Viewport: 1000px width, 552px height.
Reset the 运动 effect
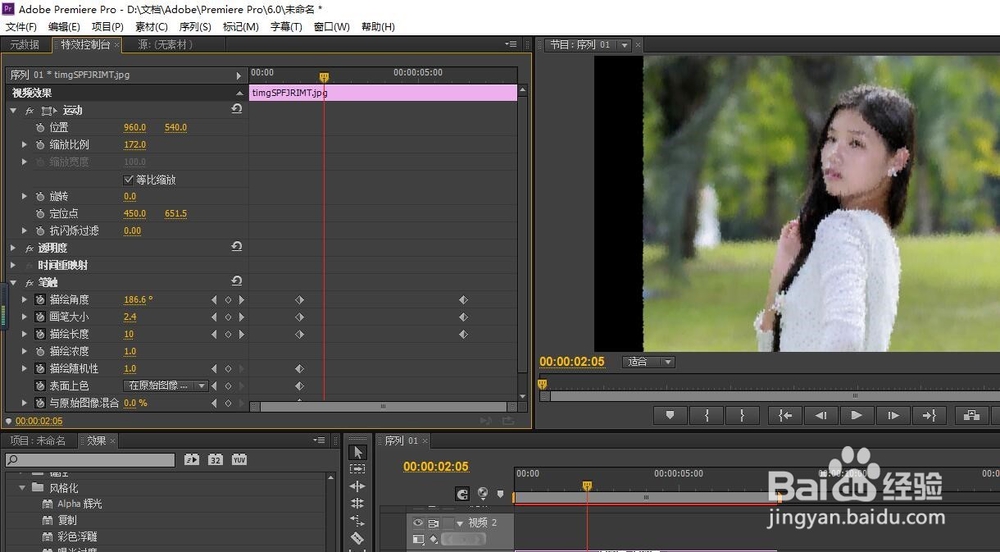[237, 109]
